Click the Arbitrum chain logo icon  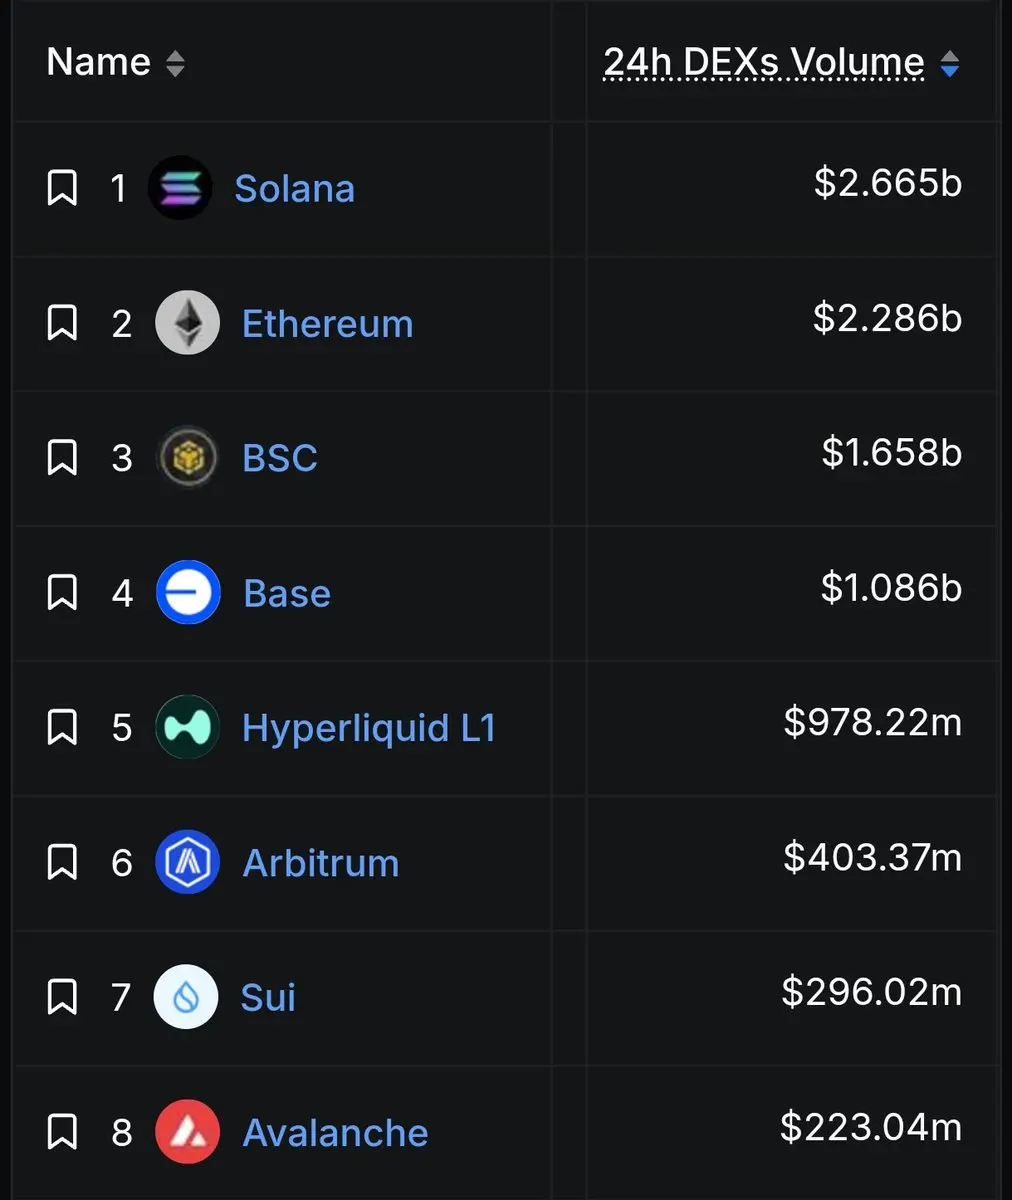187,862
